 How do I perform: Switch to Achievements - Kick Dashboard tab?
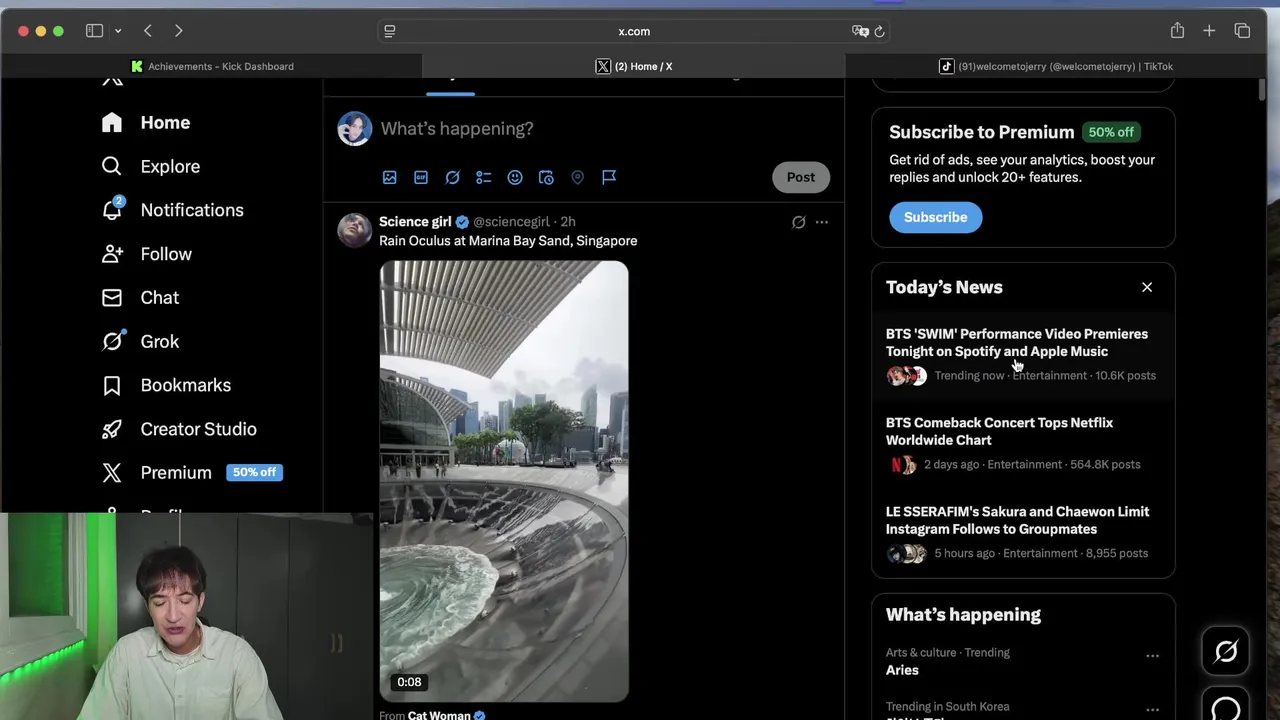click(212, 66)
